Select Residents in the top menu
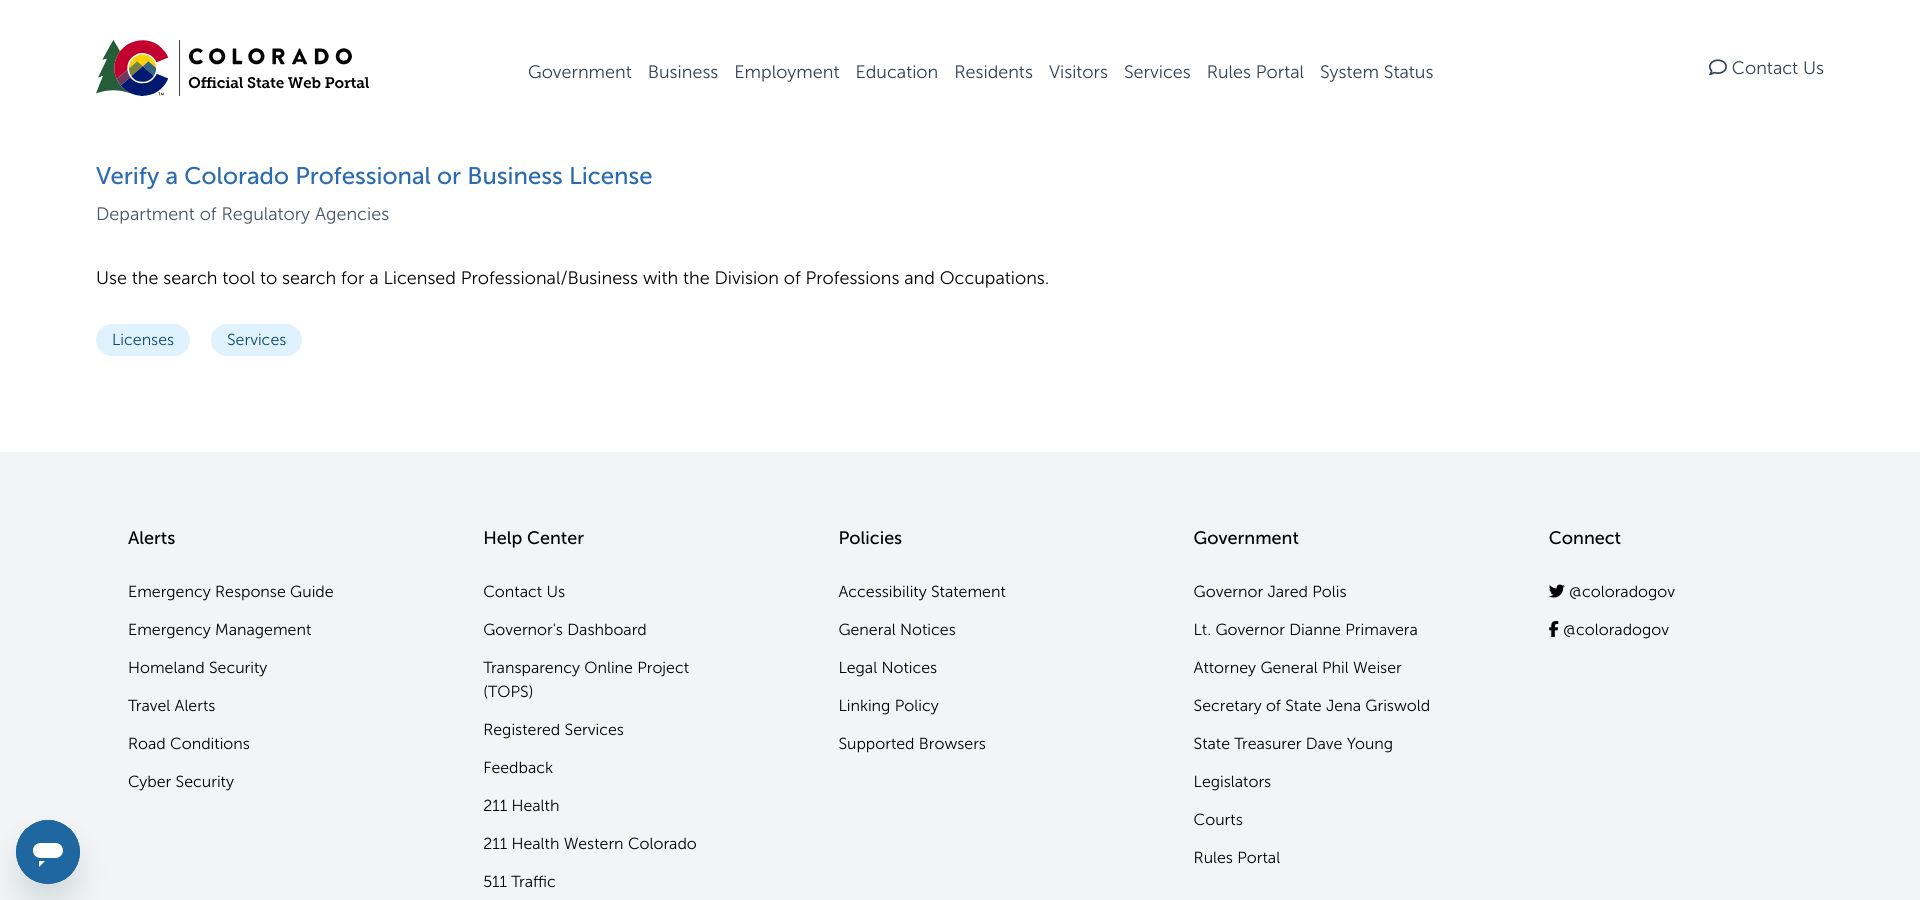1920x900 pixels. coord(993,72)
